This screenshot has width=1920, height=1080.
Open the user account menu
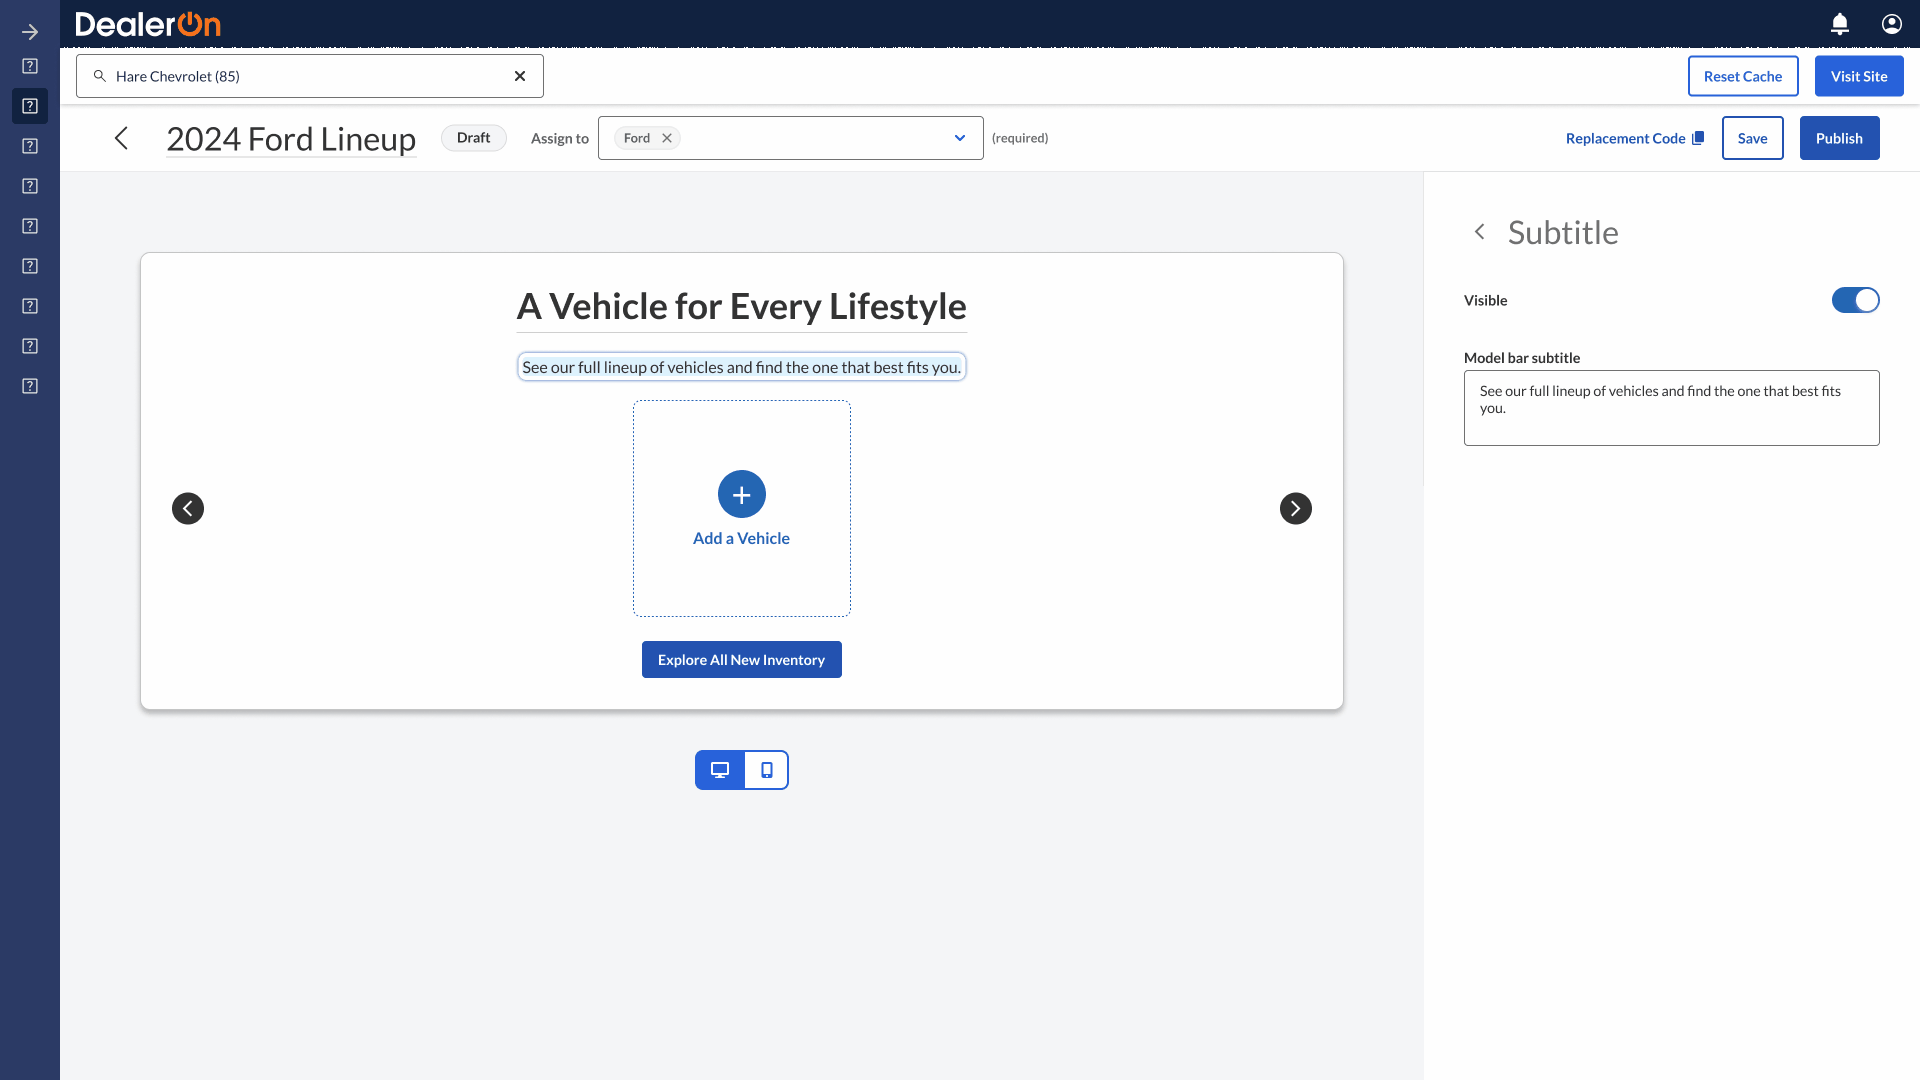[1892, 24]
